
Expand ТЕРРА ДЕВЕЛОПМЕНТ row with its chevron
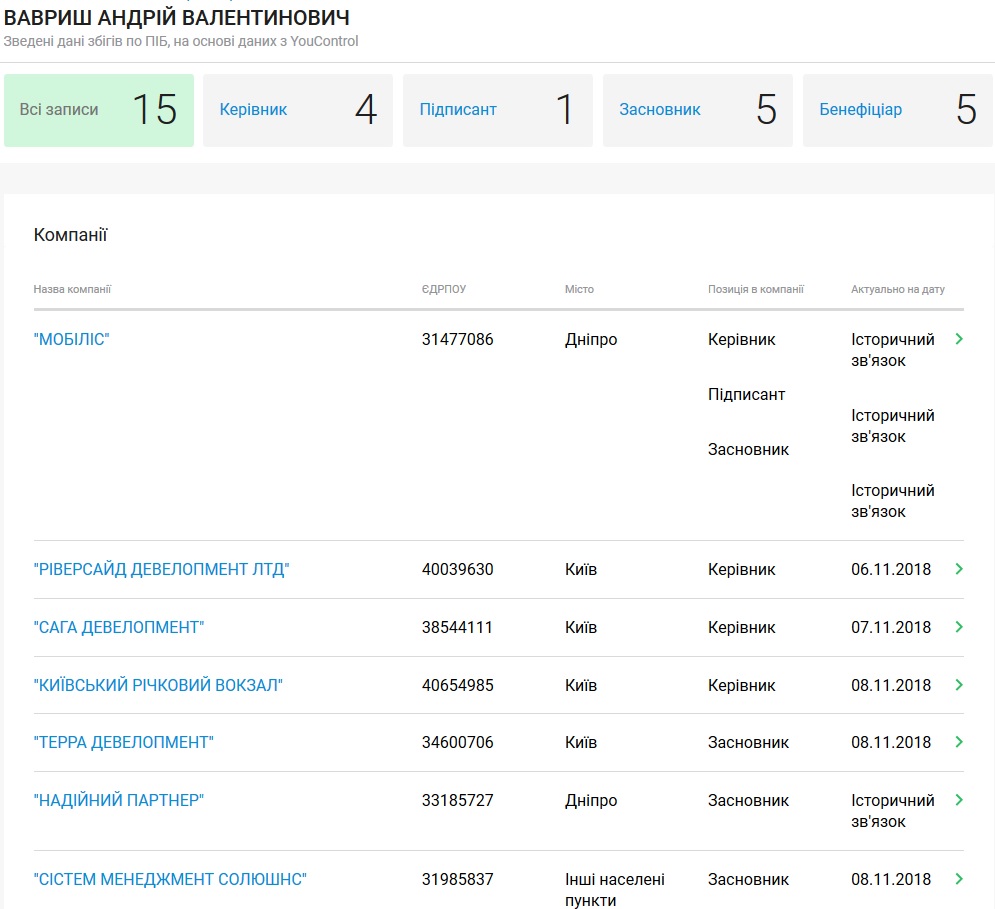pos(959,742)
